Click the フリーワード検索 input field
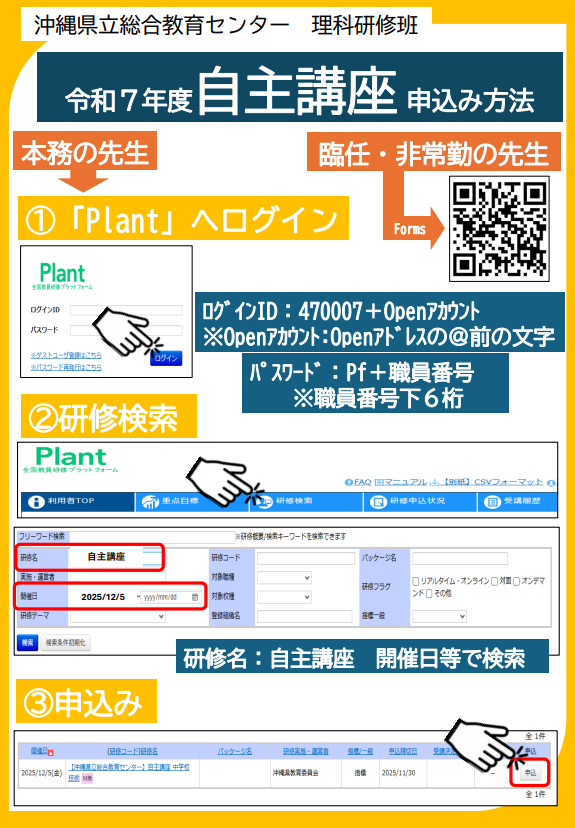The width and height of the screenshot is (575, 828). (152, 537)
